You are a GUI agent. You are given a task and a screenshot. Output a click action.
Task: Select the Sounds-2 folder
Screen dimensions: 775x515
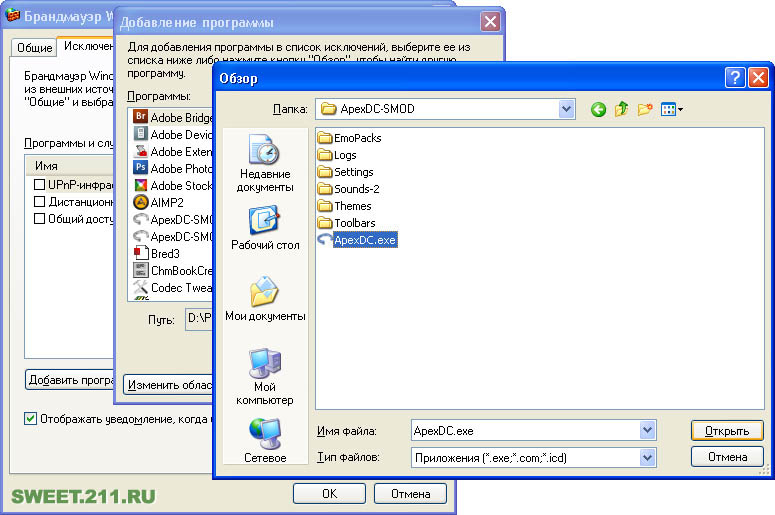tap(348, 189)
